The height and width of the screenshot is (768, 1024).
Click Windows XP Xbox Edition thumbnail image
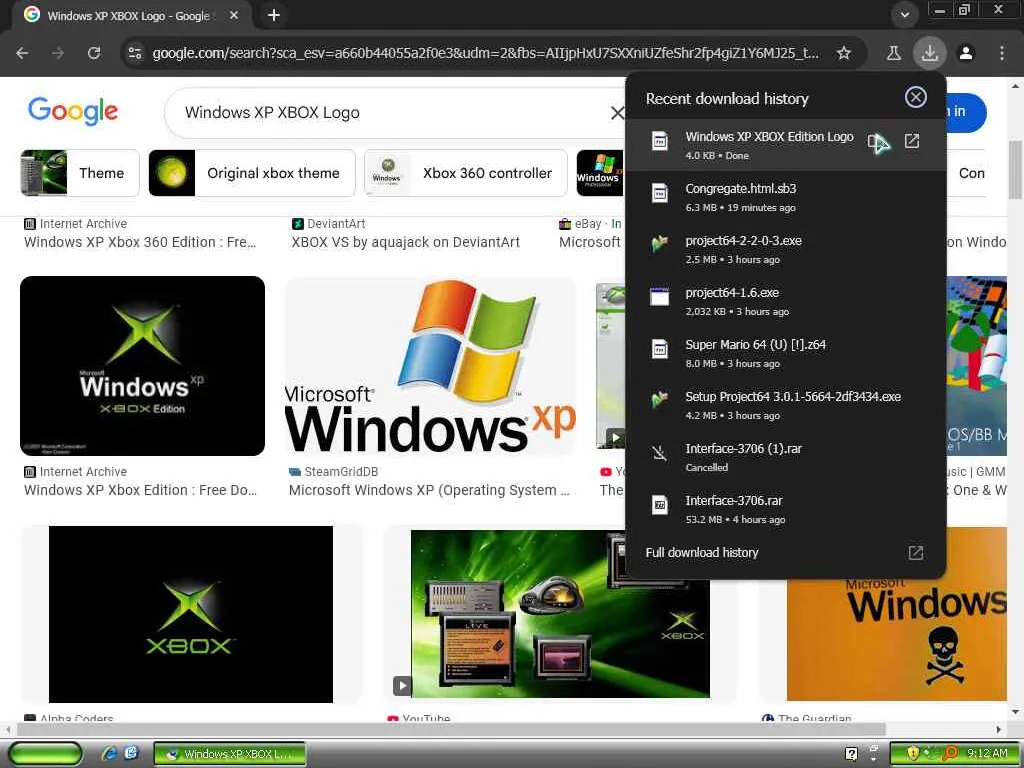[x=142, y=366]
